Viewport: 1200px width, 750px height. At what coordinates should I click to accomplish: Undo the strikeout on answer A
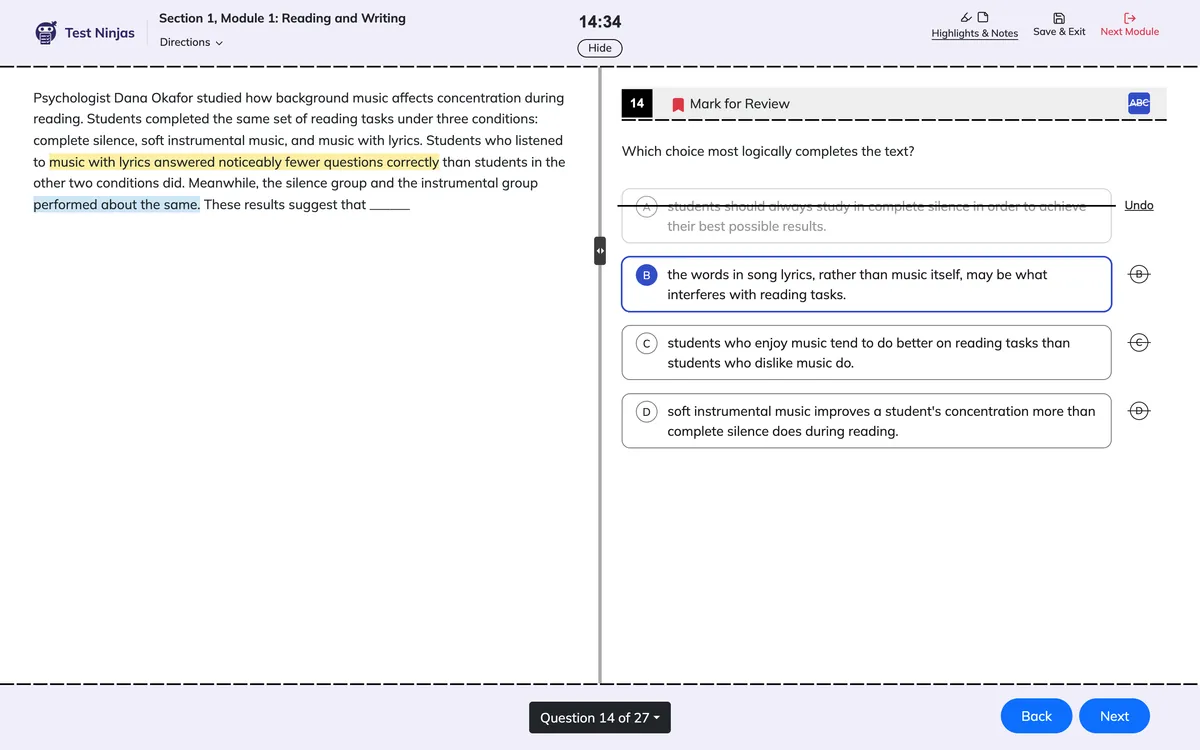(x=1139, y=205)
